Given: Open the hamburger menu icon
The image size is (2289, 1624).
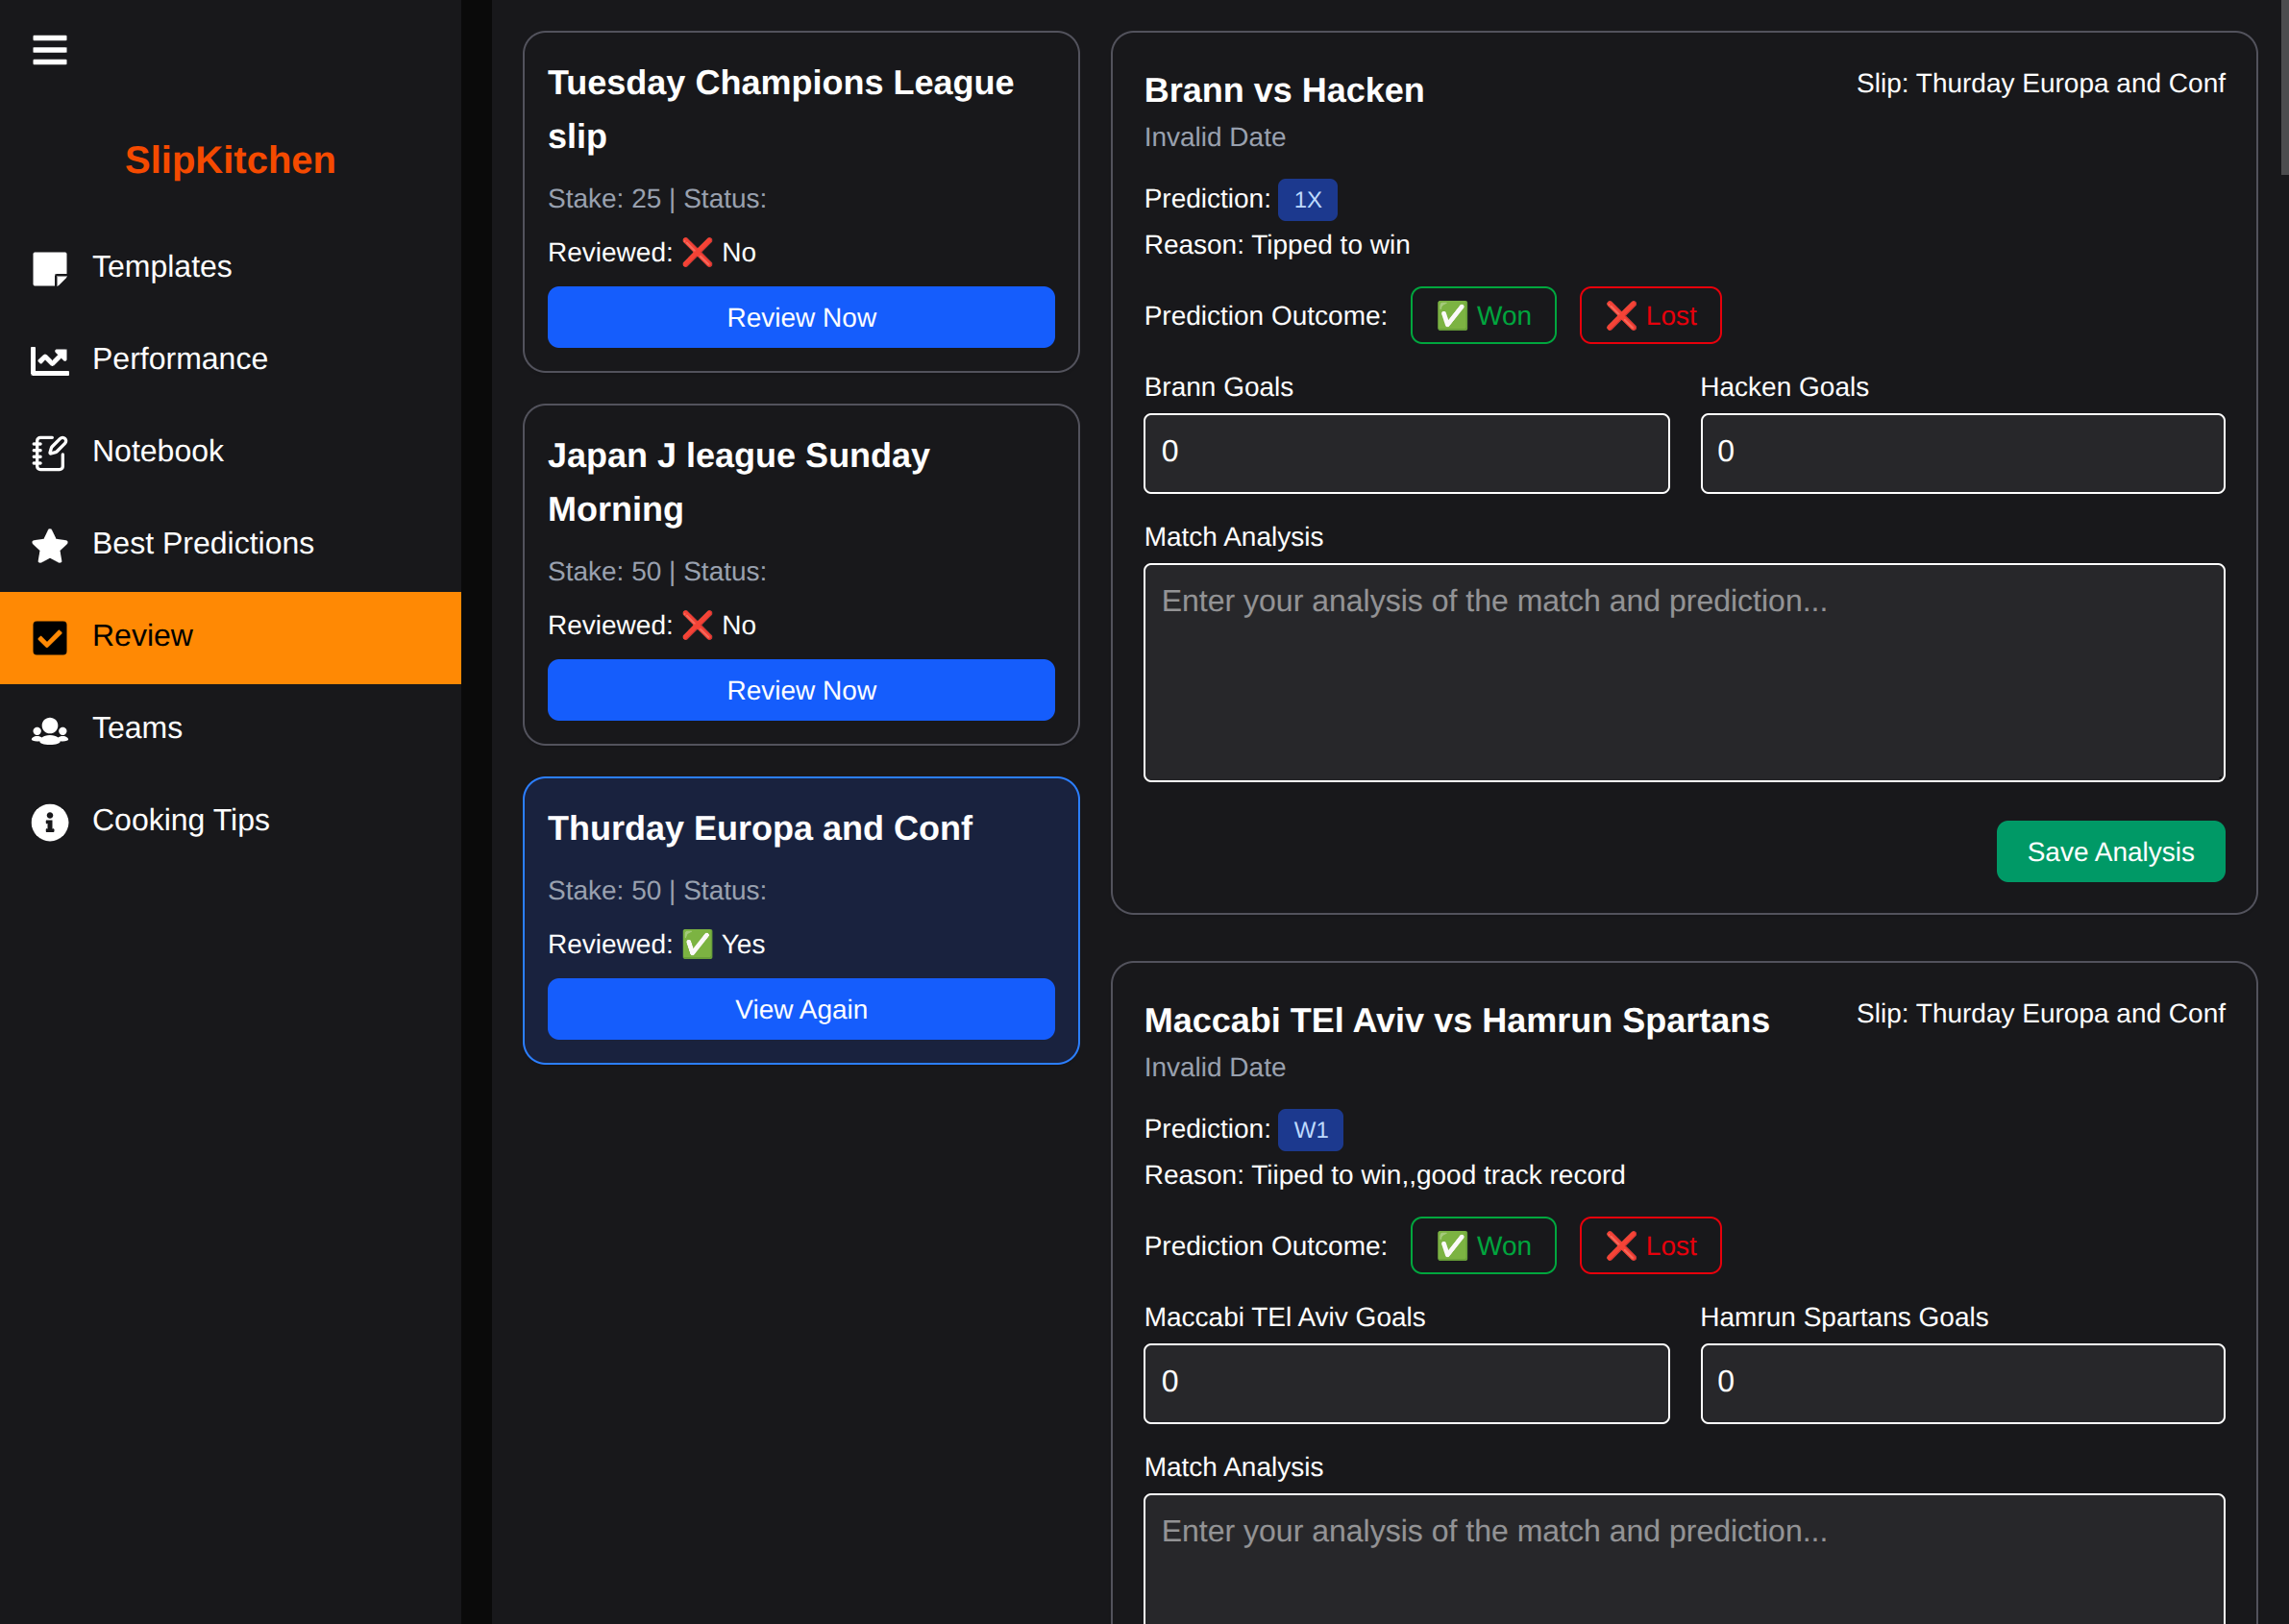Looking at the screenshot, I should pos(49,49).
